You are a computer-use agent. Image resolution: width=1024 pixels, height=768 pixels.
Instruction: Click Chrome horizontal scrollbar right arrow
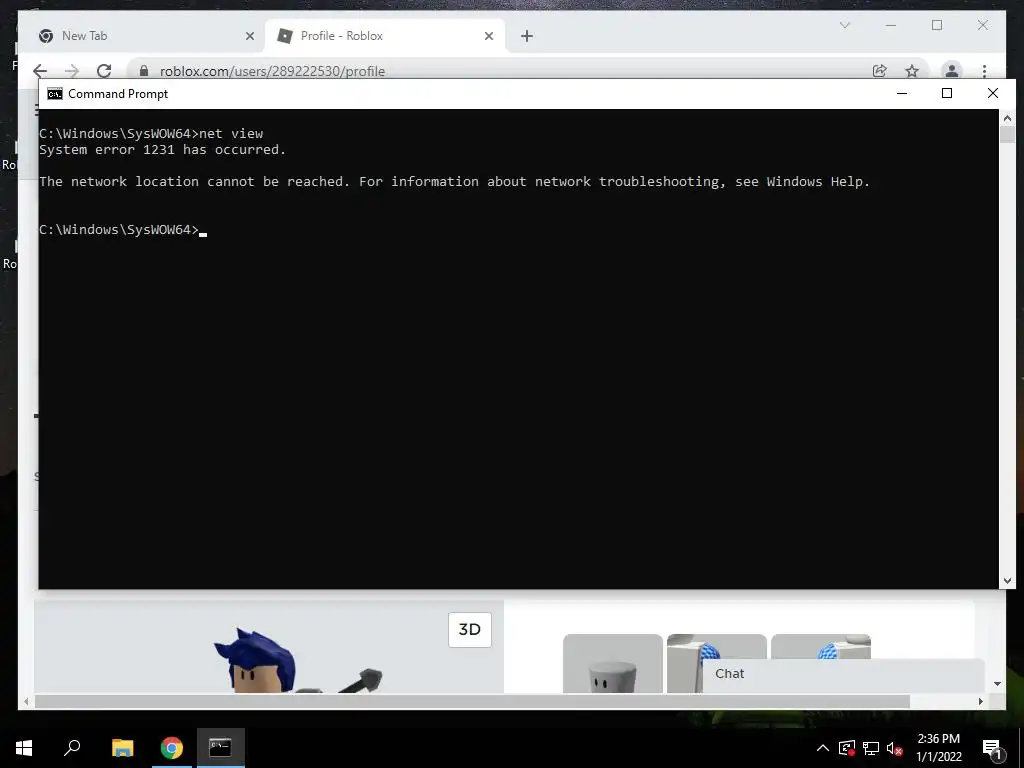pyautogui.click(x=980, y=701)
